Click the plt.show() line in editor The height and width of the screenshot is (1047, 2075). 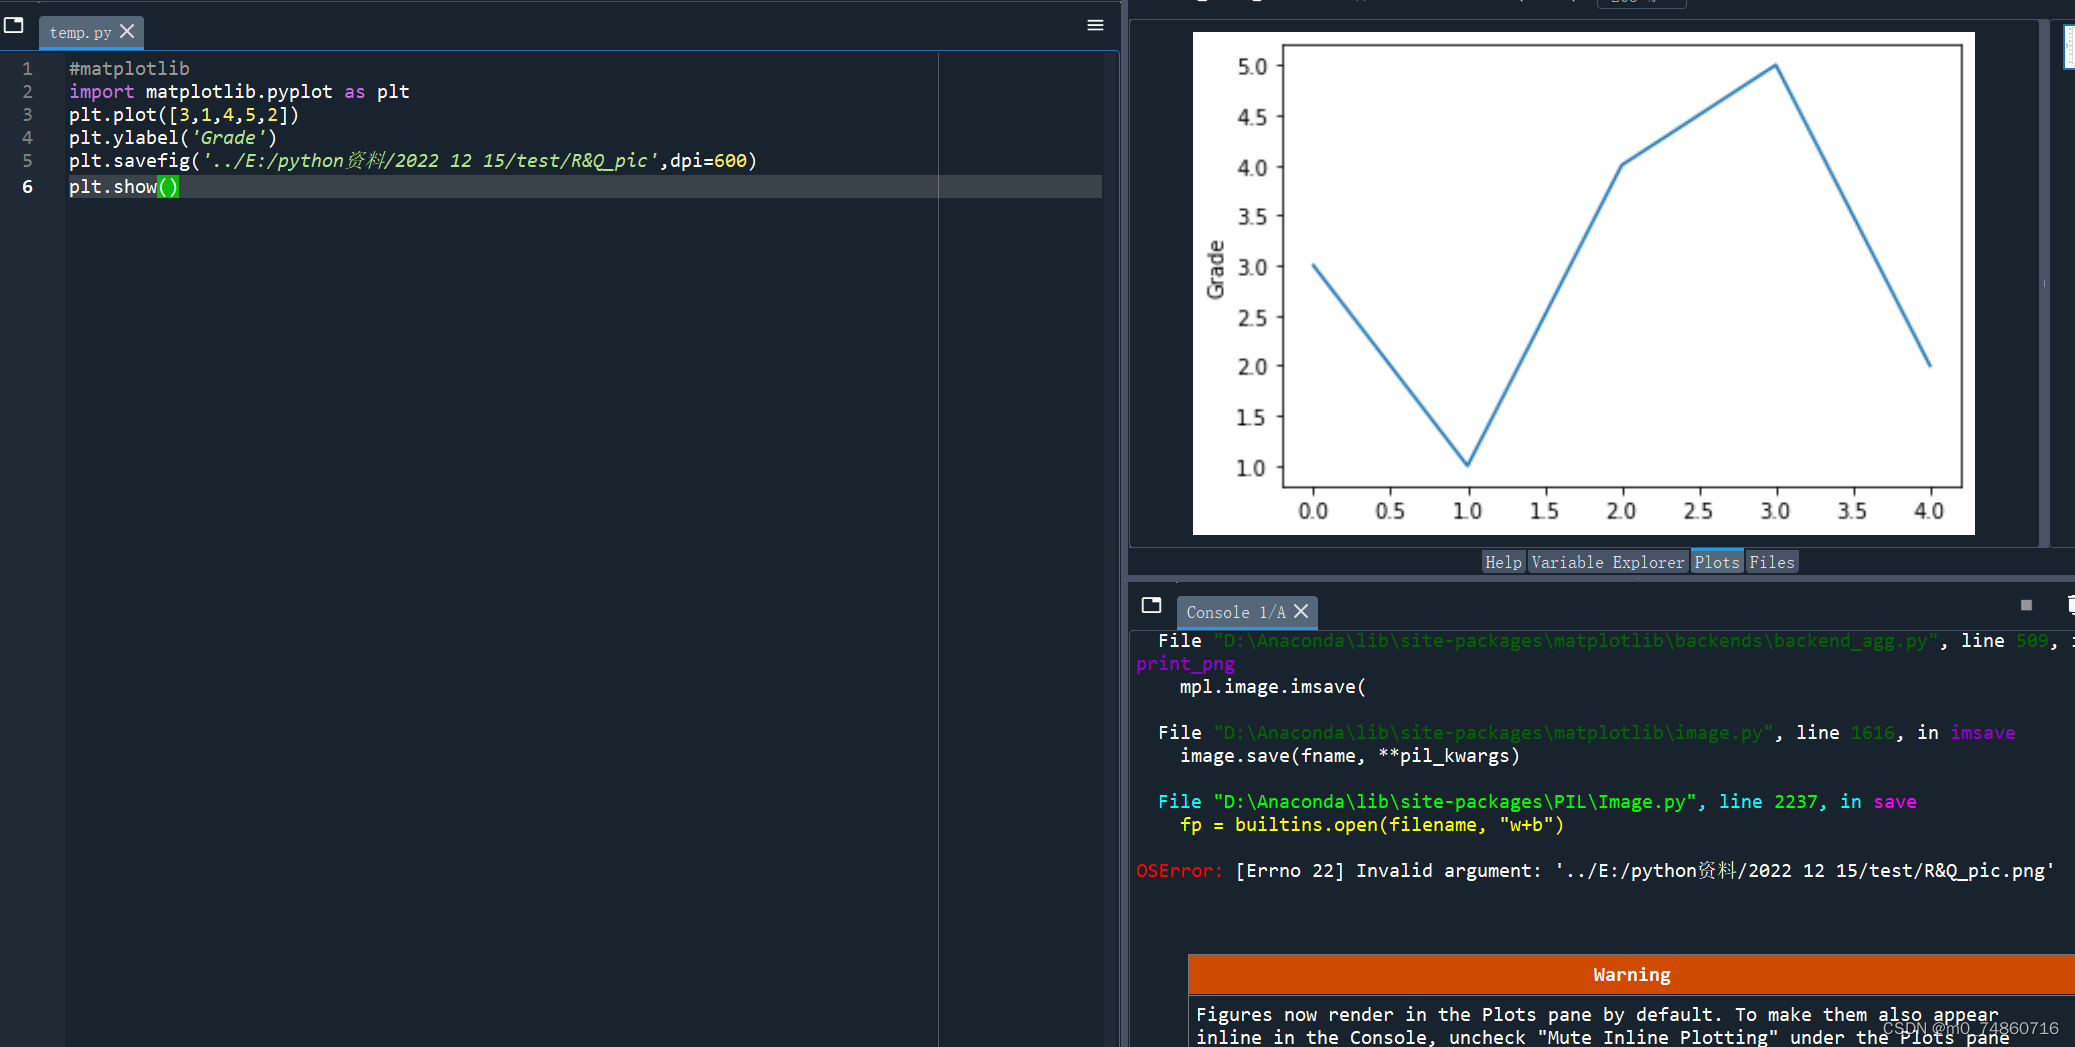124,186
